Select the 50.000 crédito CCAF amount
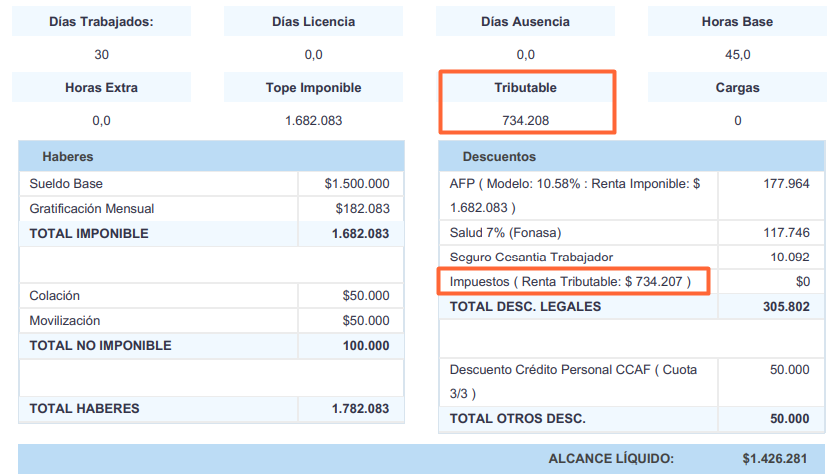 pos(790,369)
